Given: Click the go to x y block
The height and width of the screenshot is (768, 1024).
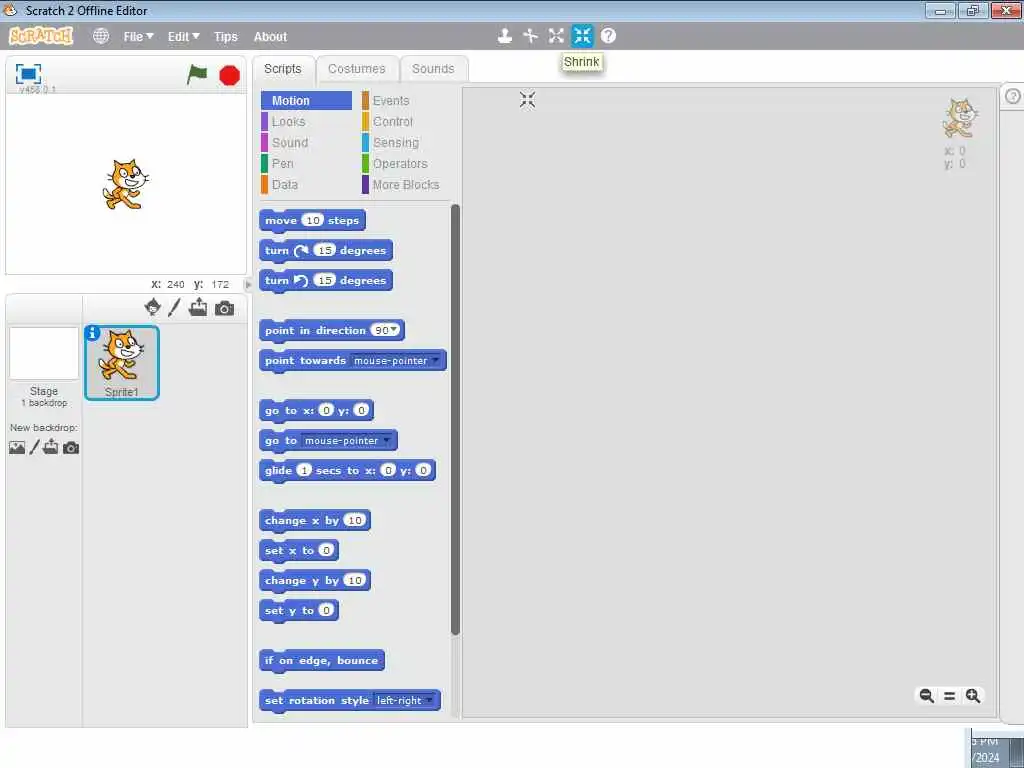Looking at the screenshot, I should [x=316, y=411].
